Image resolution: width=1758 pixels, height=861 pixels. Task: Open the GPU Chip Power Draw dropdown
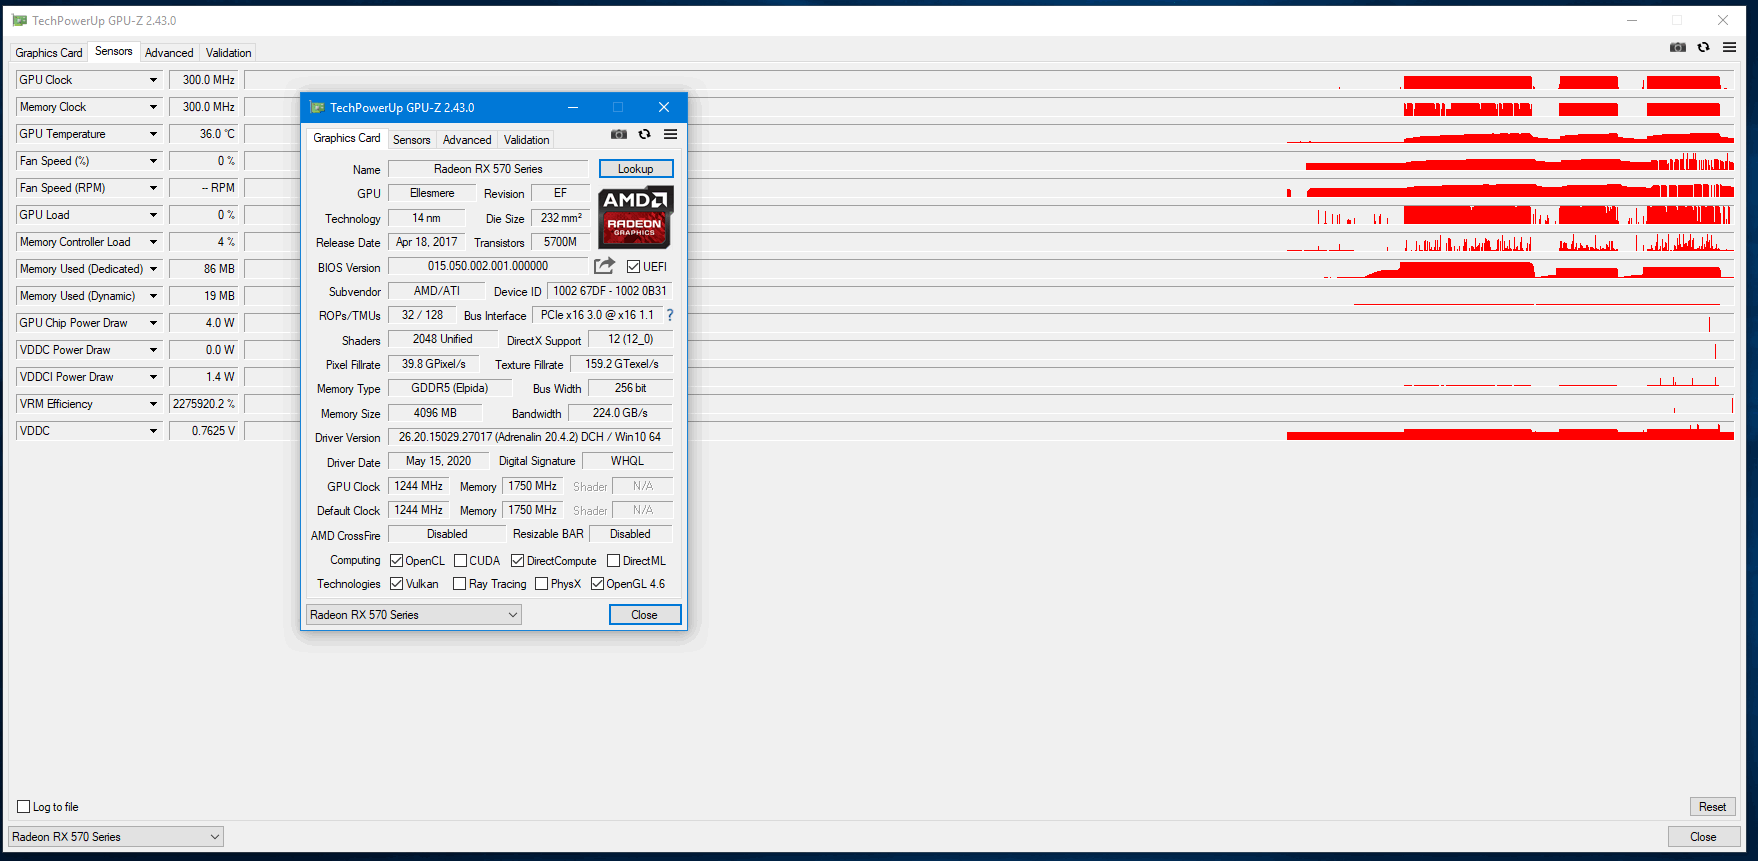click(x=153, y=323)
